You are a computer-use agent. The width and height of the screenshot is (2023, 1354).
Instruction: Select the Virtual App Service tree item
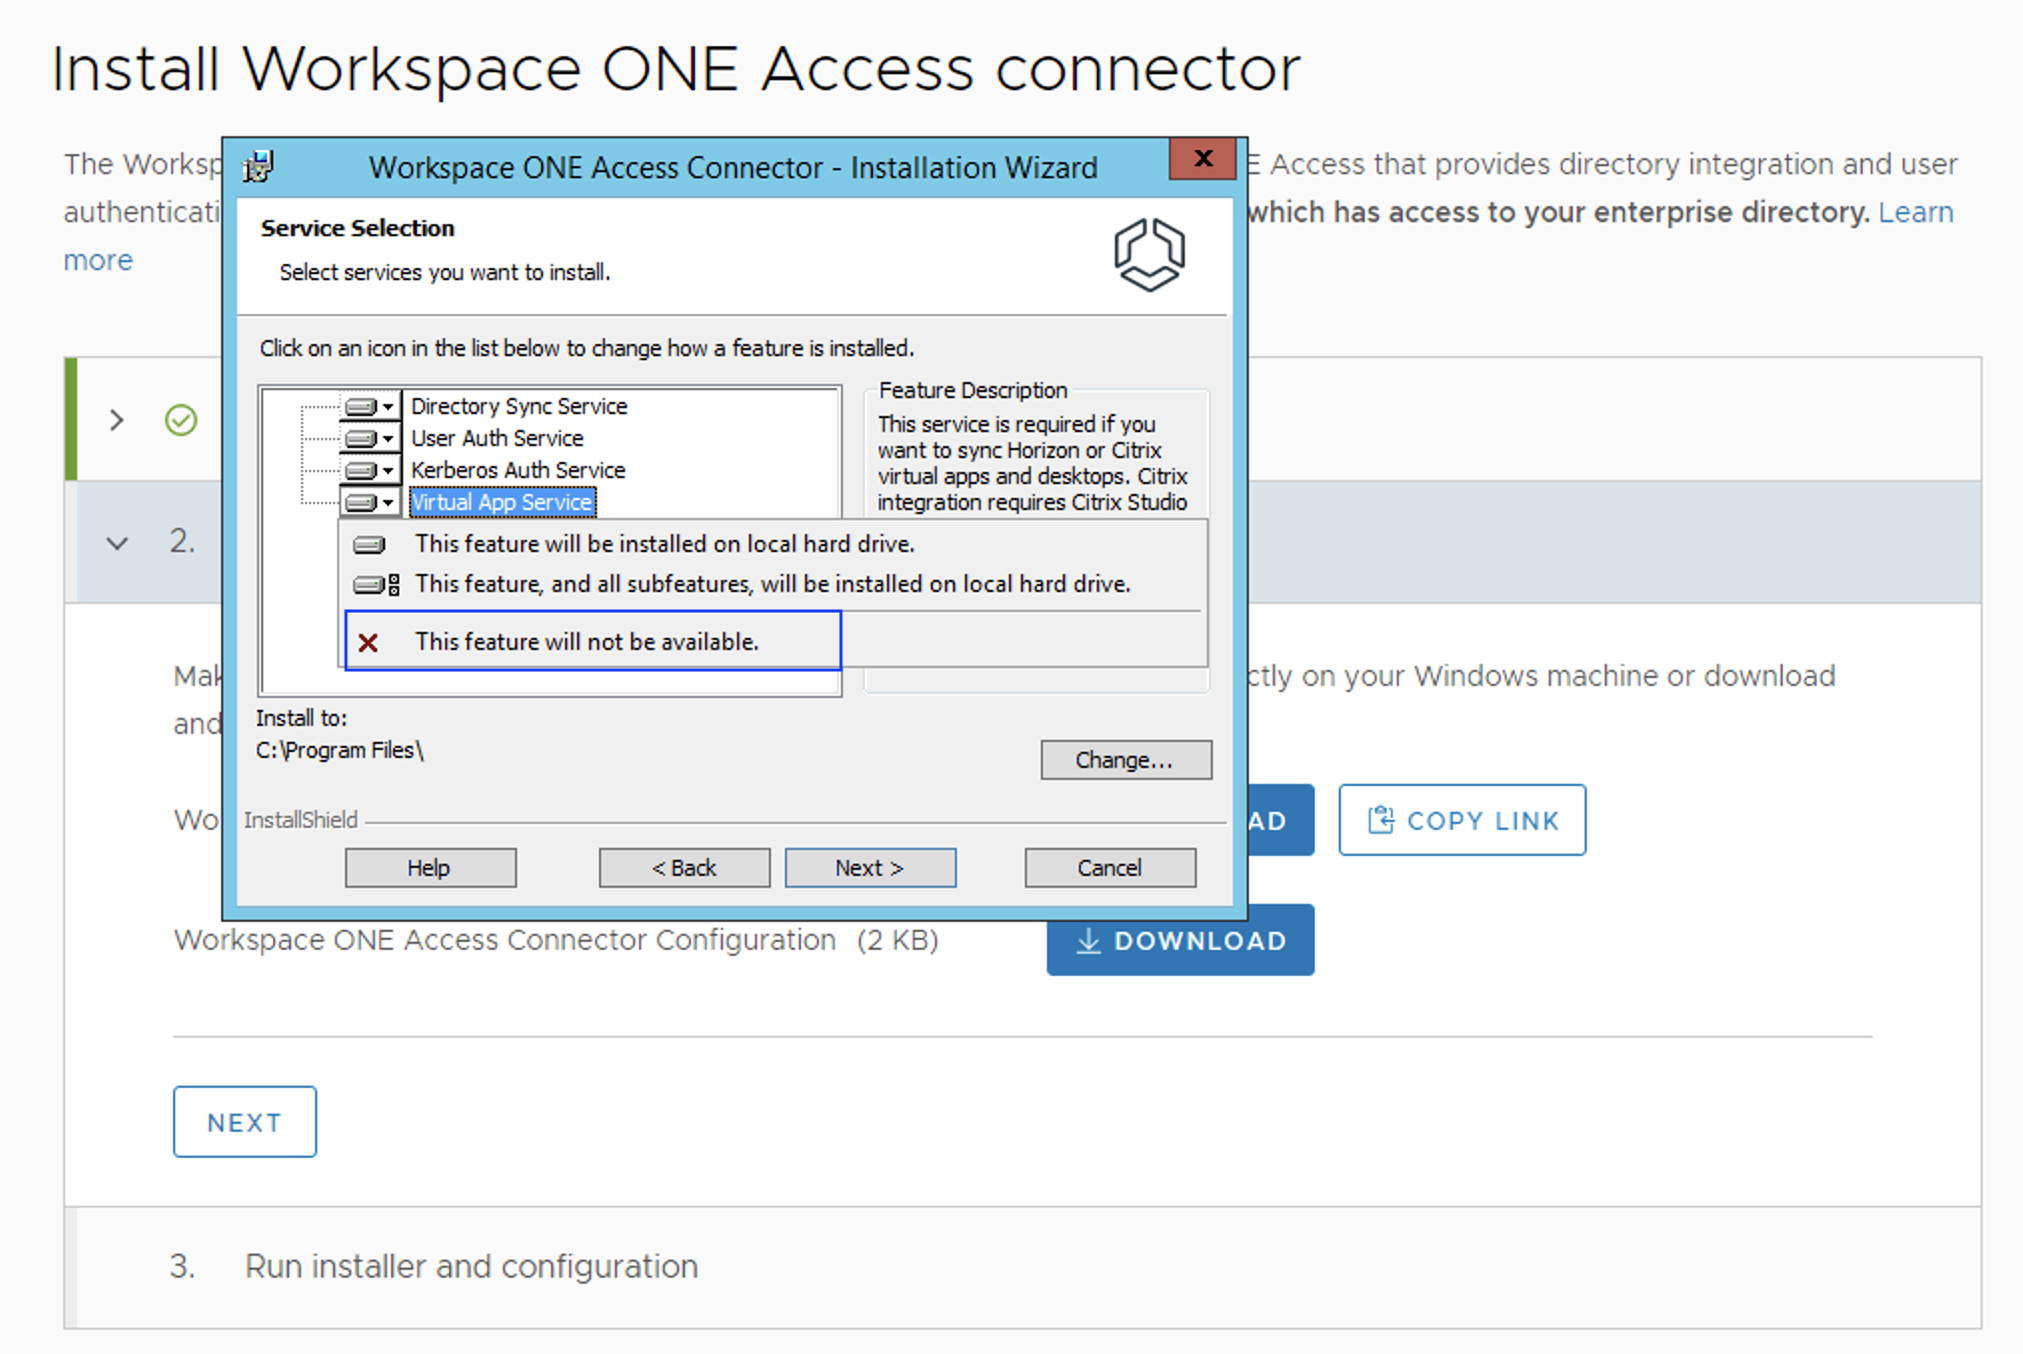pyautogui.click(x=499, y=499)
